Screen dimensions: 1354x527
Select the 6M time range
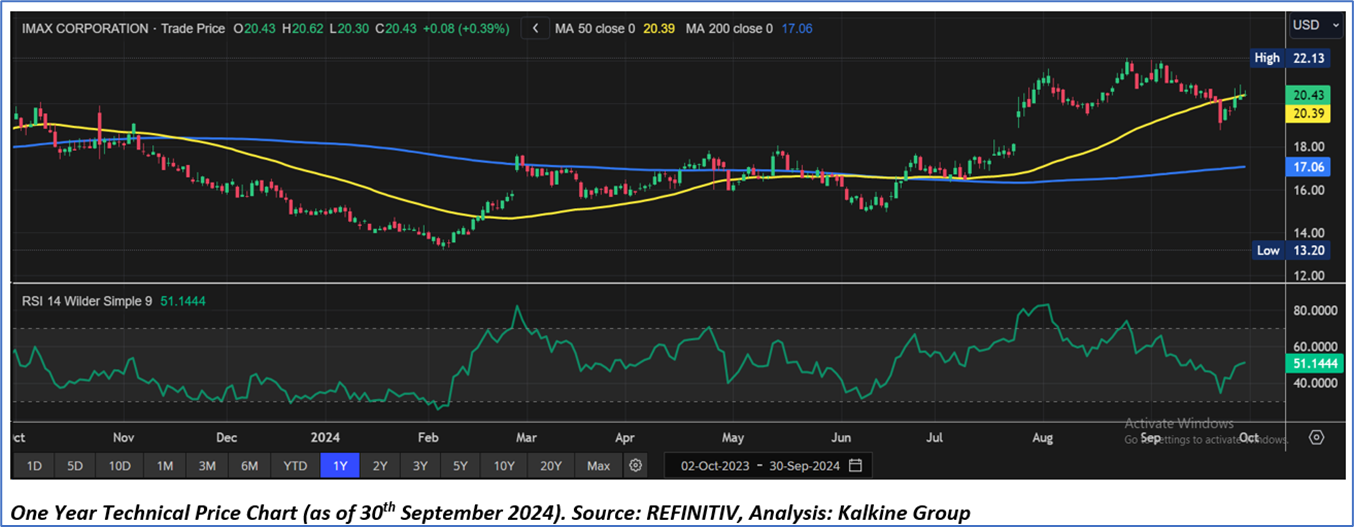(x=250, y=466)
